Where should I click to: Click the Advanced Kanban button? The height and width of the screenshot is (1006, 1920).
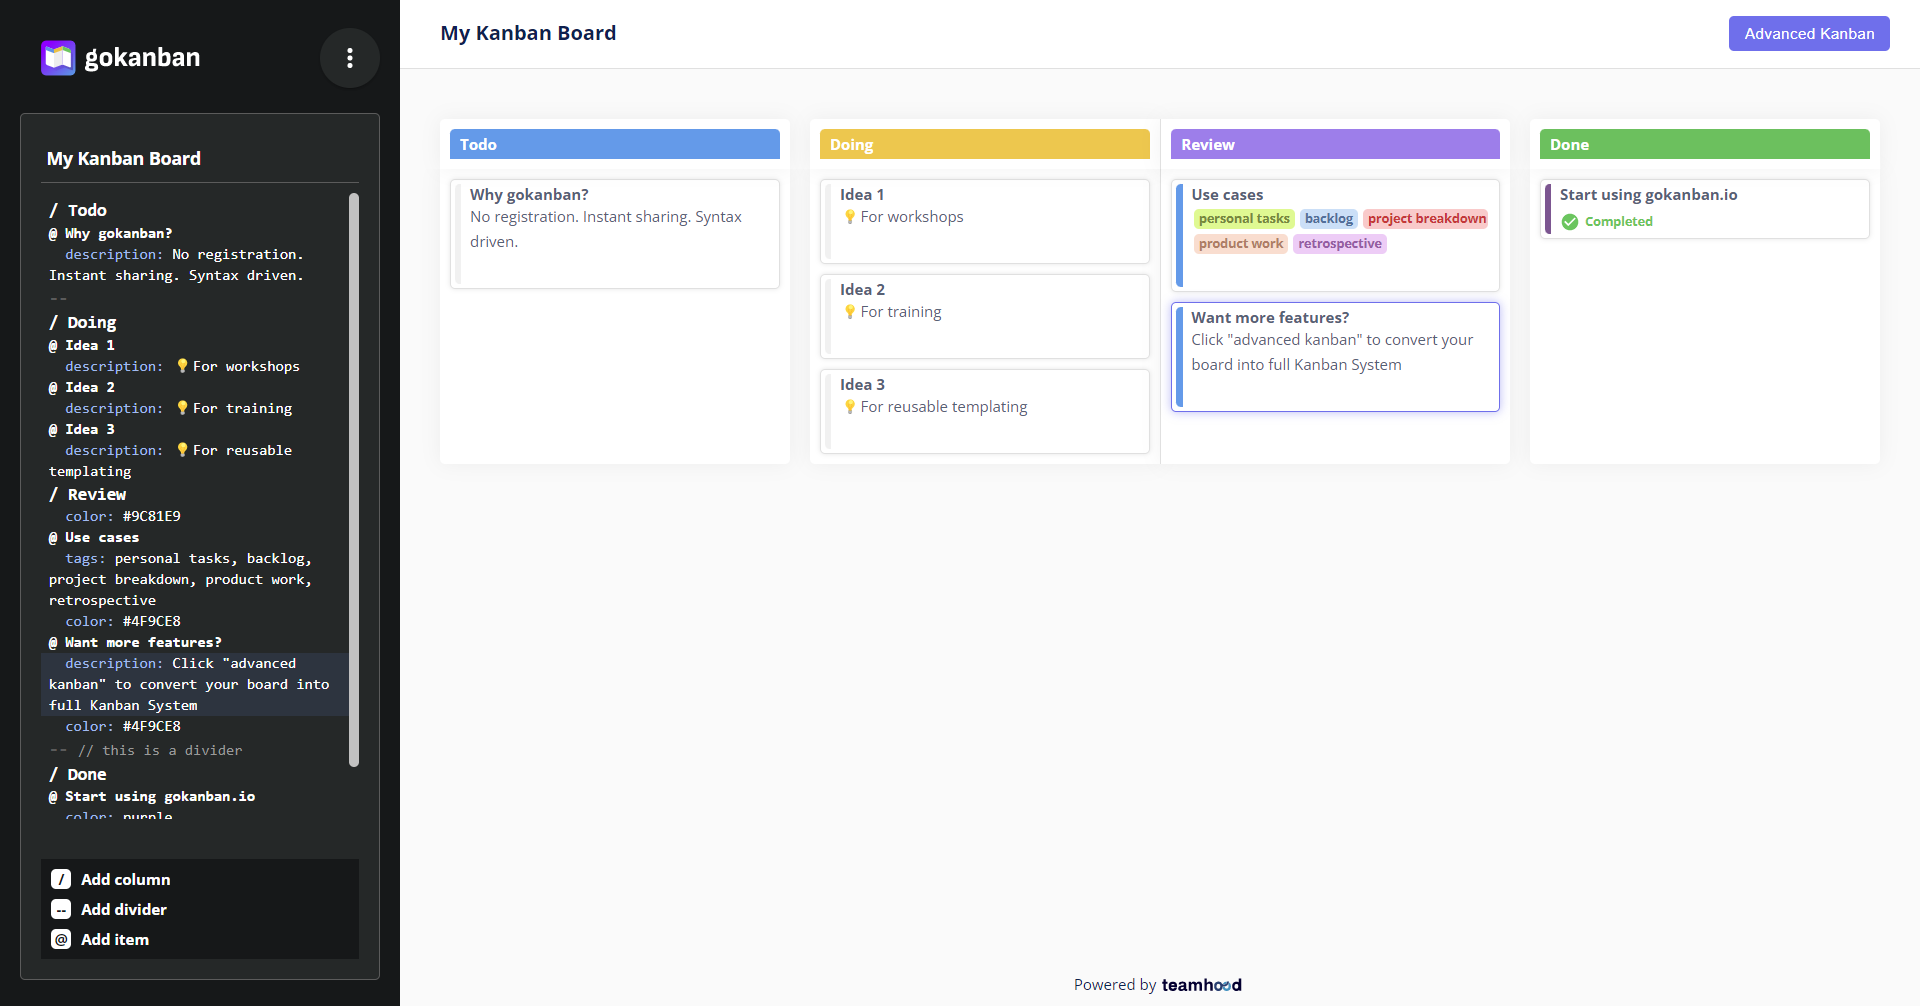click(x=1809, y=33)
